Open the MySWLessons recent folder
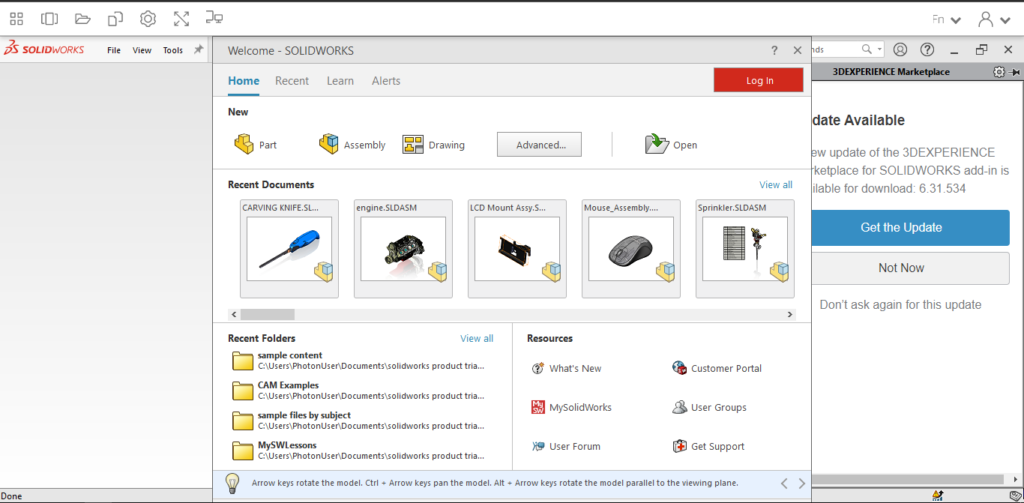 click(x=359, y=450)
